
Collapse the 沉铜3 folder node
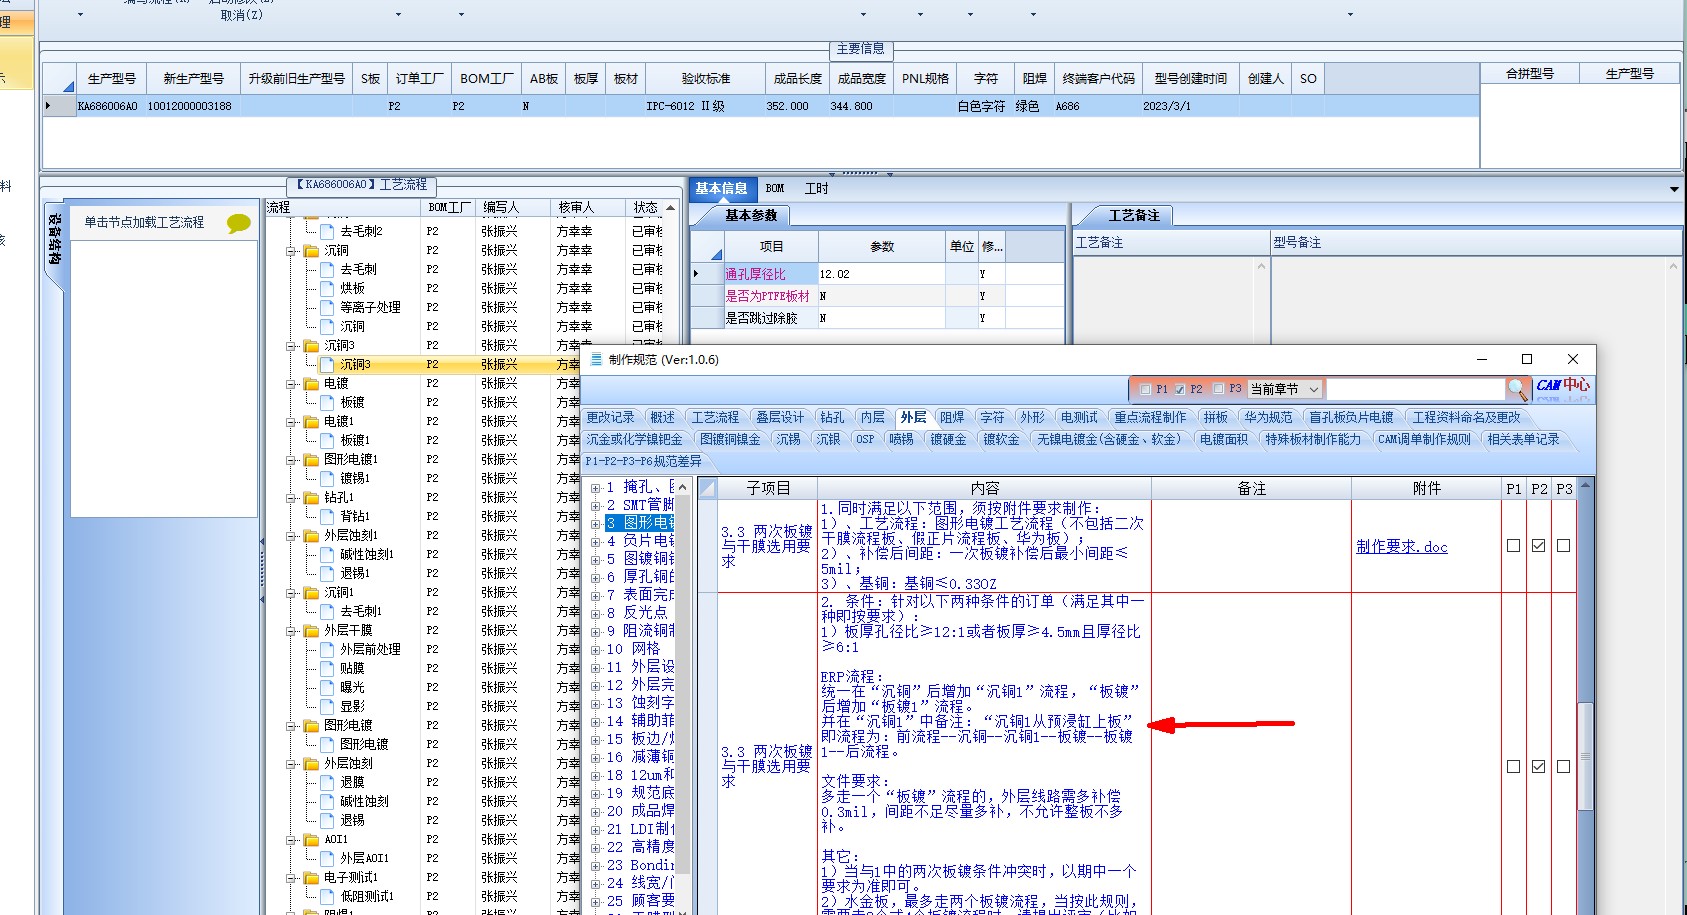pos(291,346)
